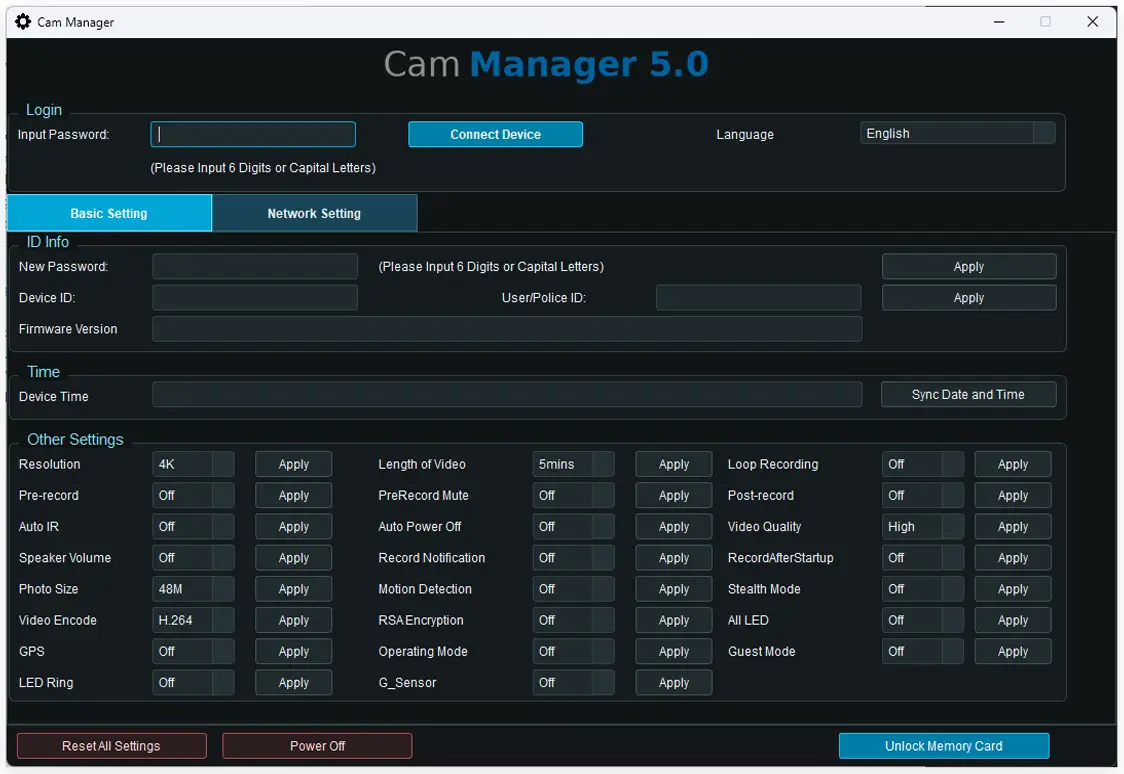This screenshot has width=1124, height=774.
Task: Apply the G_Sensor setting
Action: pos(674,682)
